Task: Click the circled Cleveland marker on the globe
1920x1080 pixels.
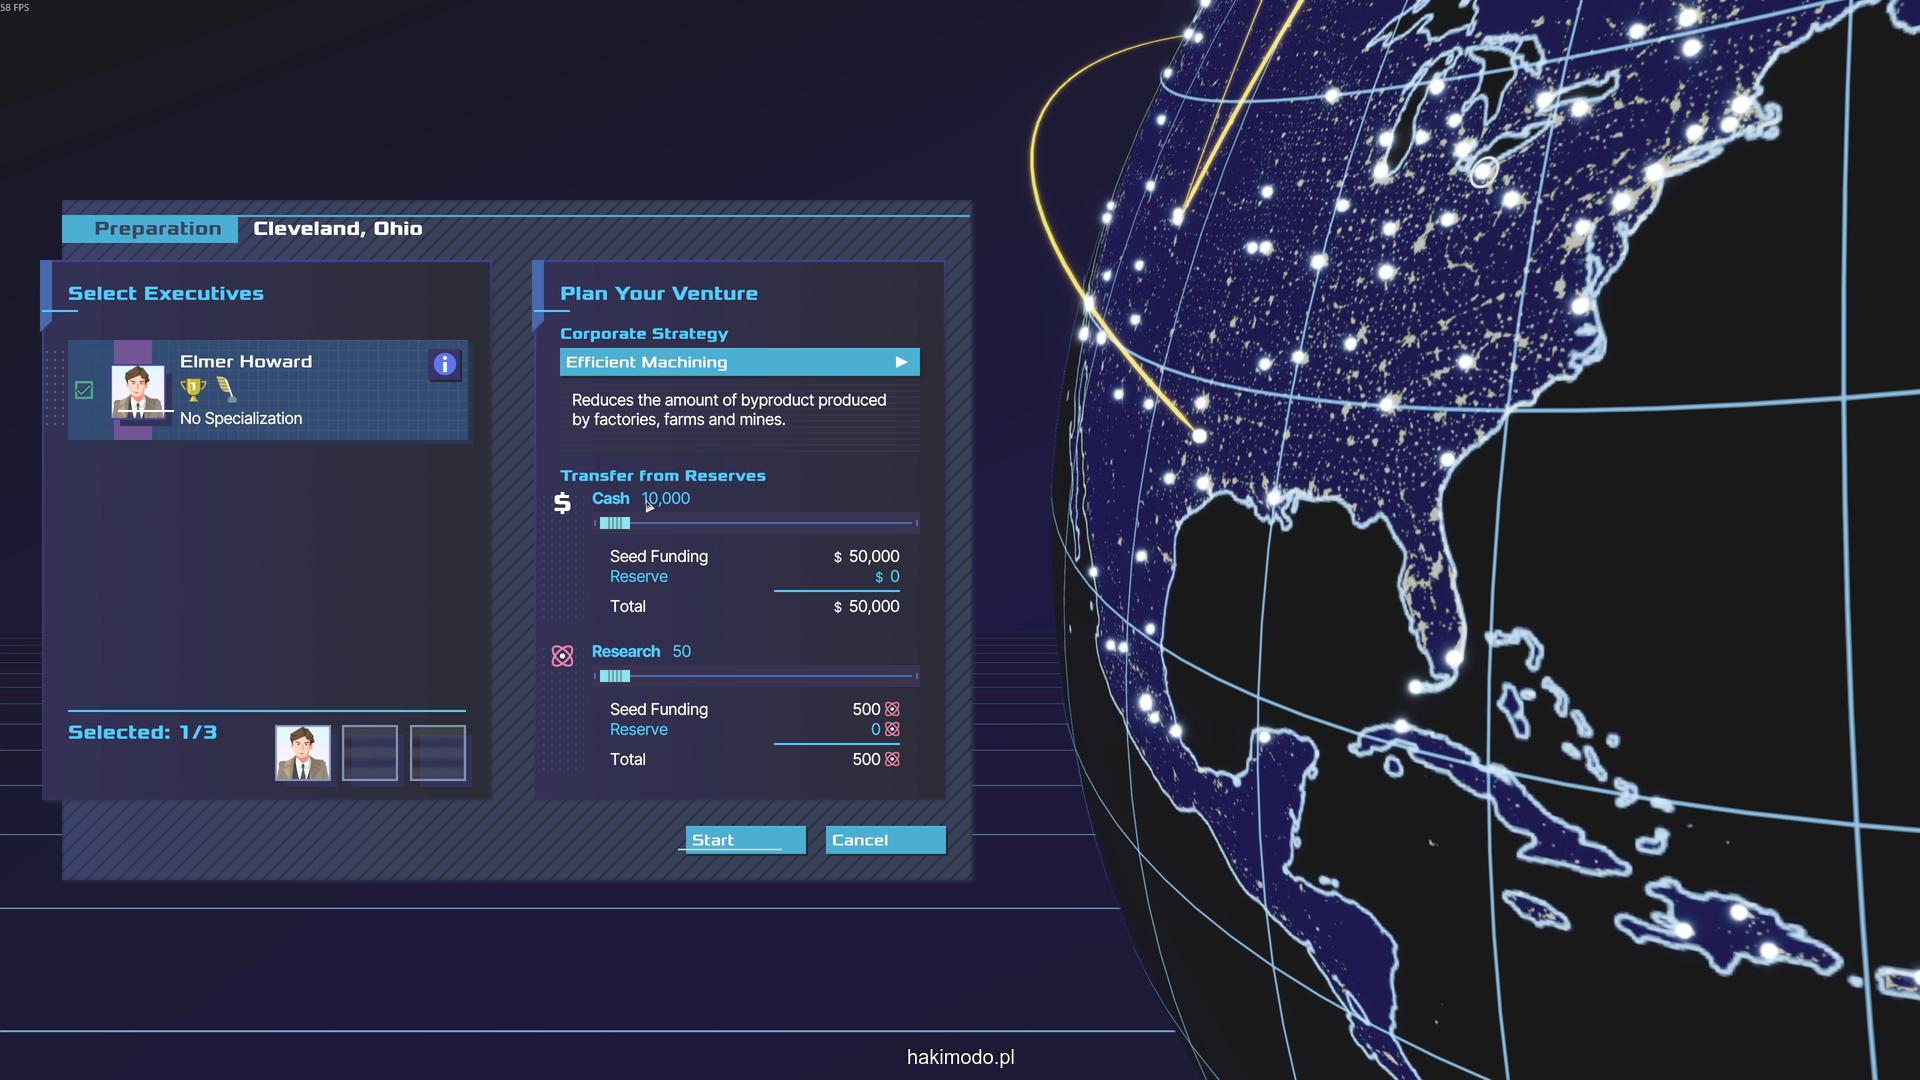Action: 1484,171
